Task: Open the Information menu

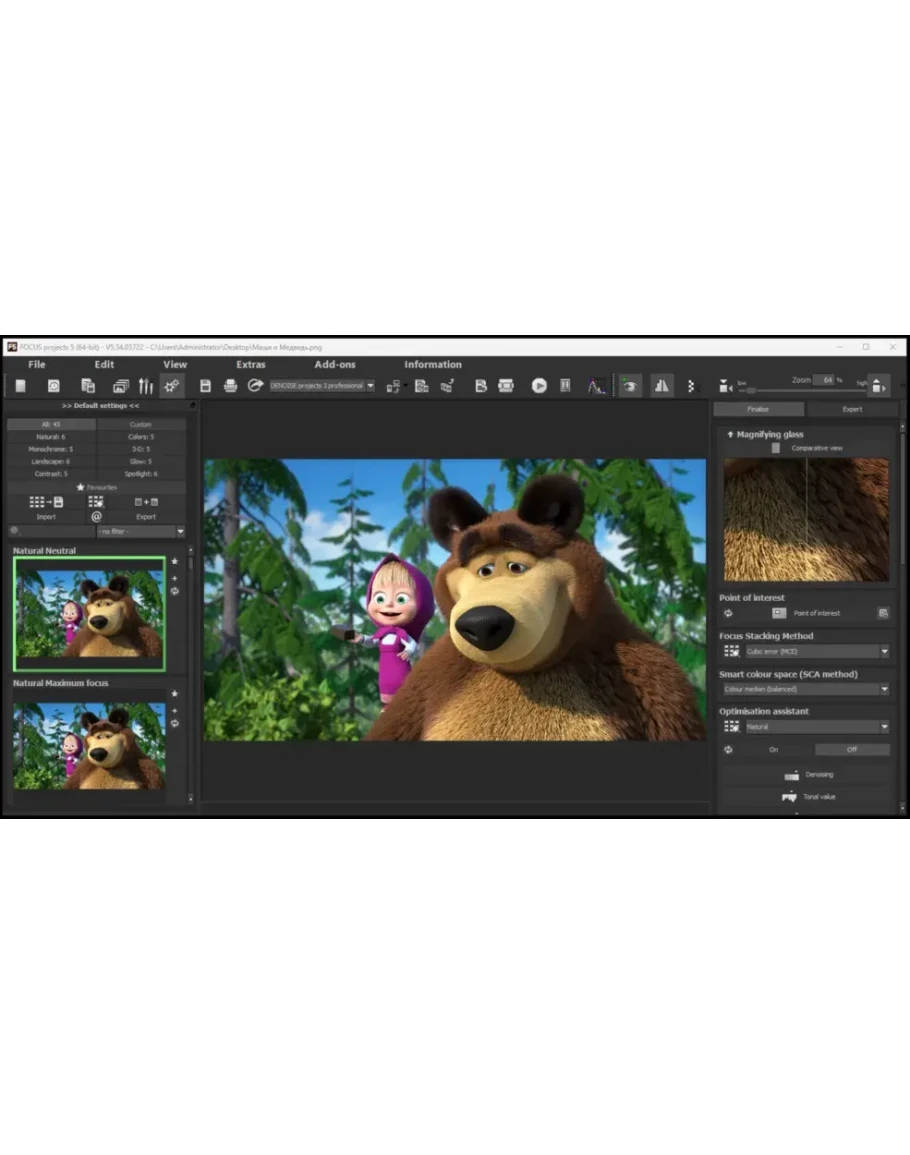Action: click(433, 365)
